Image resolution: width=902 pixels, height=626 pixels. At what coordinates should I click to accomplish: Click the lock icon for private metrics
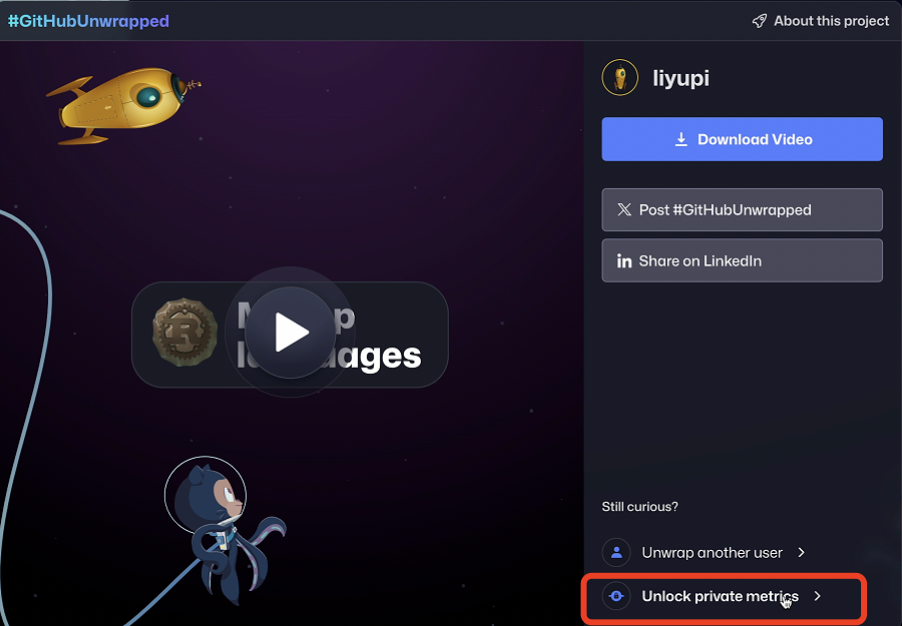tap(616, 596)
